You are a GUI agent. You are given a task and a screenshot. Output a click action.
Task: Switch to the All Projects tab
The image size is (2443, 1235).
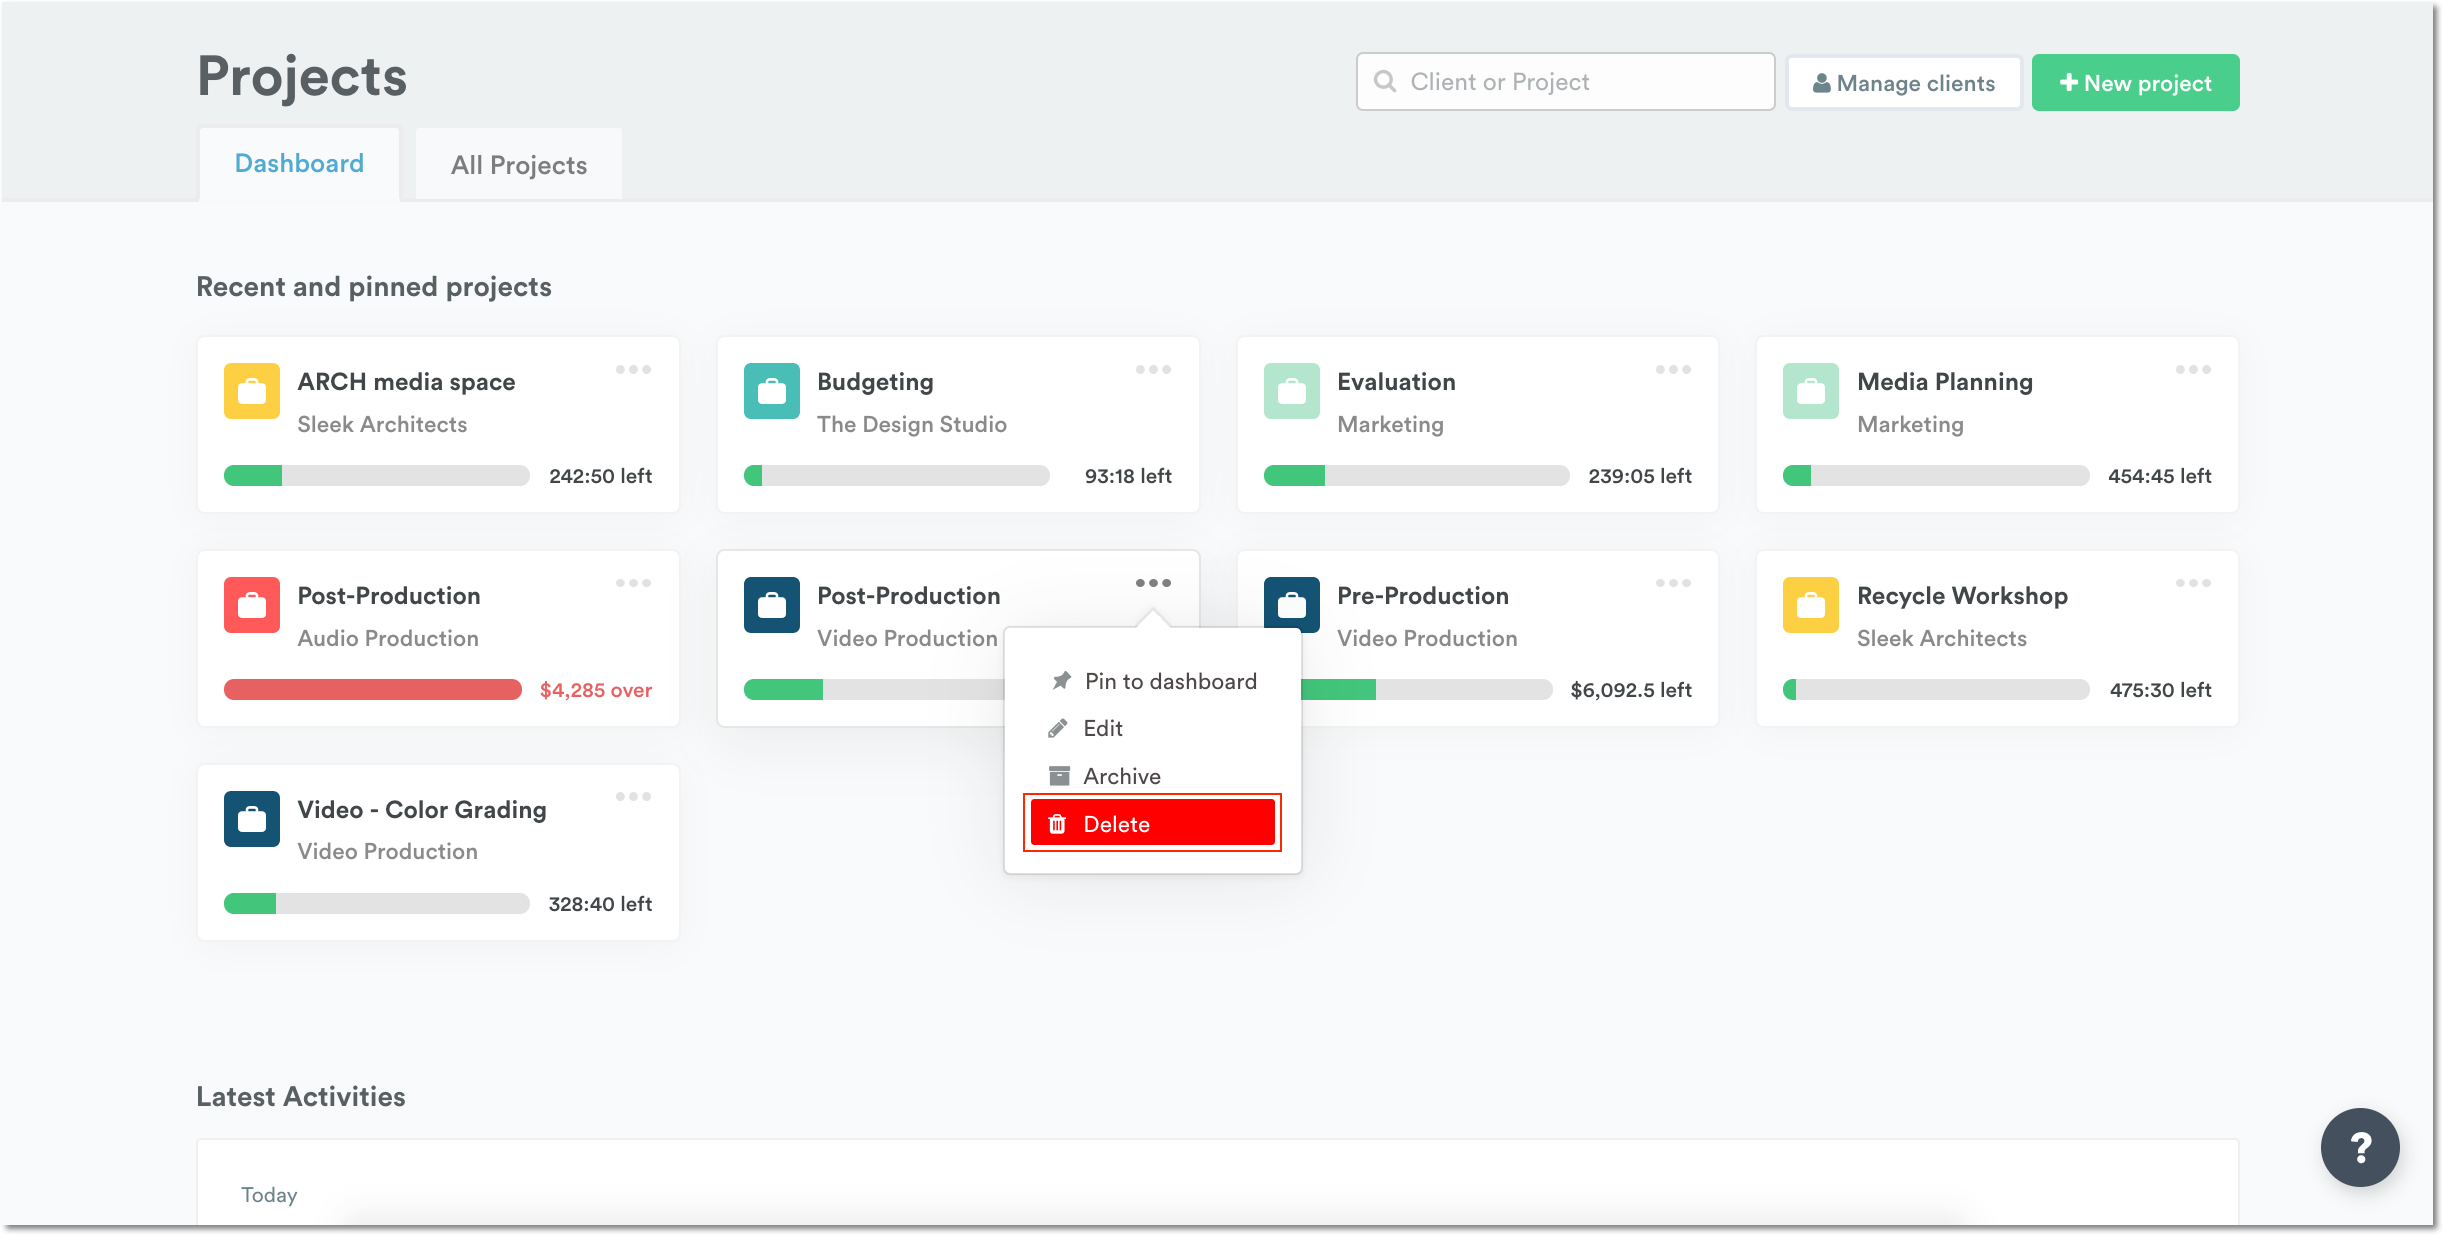518,164
